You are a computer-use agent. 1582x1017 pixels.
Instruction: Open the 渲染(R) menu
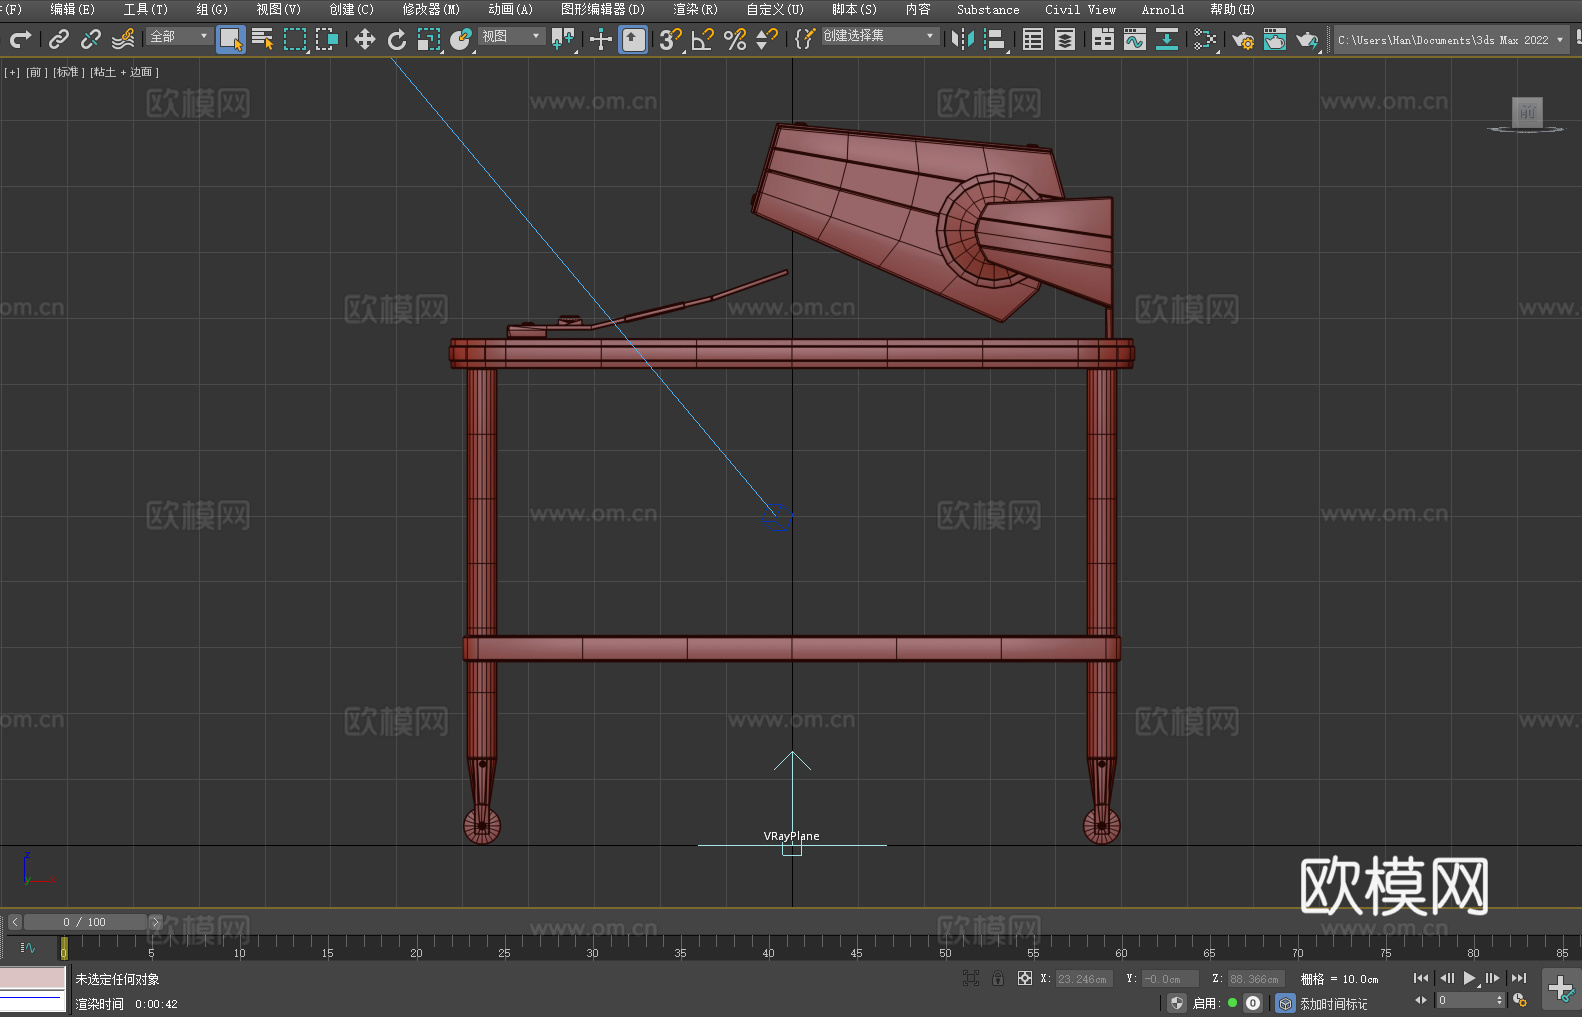tap(695, 9)
